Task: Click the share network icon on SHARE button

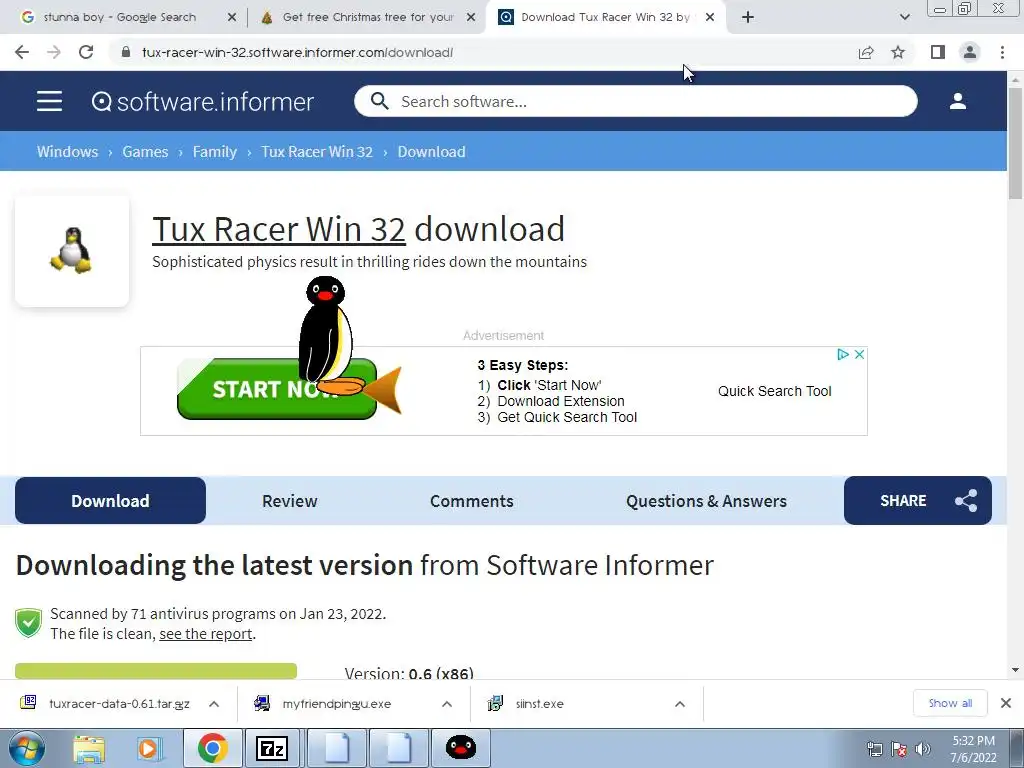Action: click(x=966, y=501)
